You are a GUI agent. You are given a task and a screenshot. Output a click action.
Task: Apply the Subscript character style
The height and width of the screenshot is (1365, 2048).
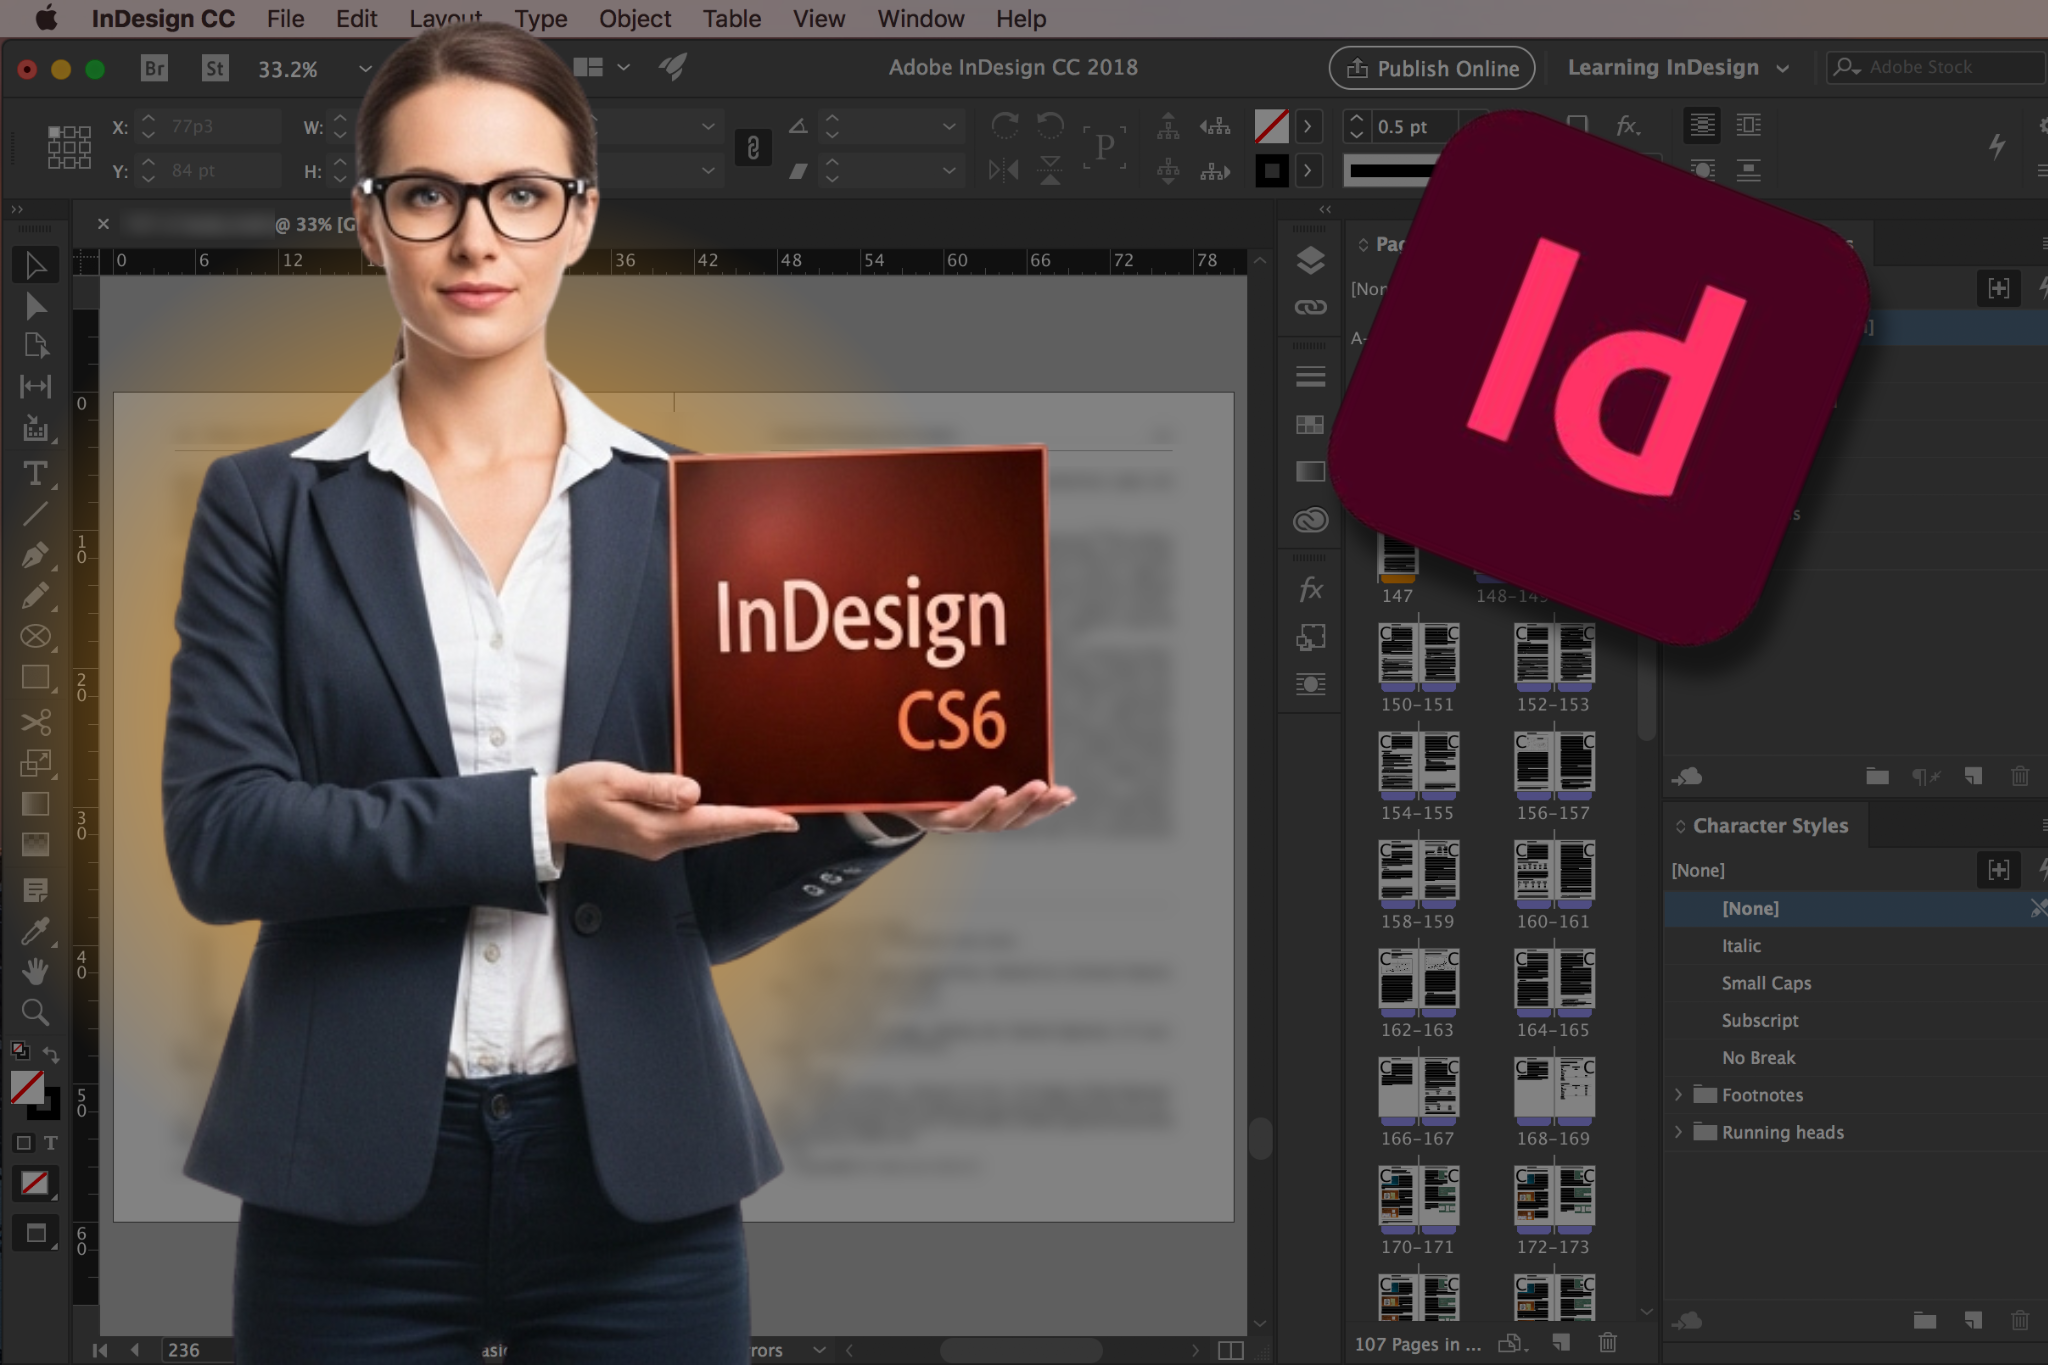click(1760, 1020)
